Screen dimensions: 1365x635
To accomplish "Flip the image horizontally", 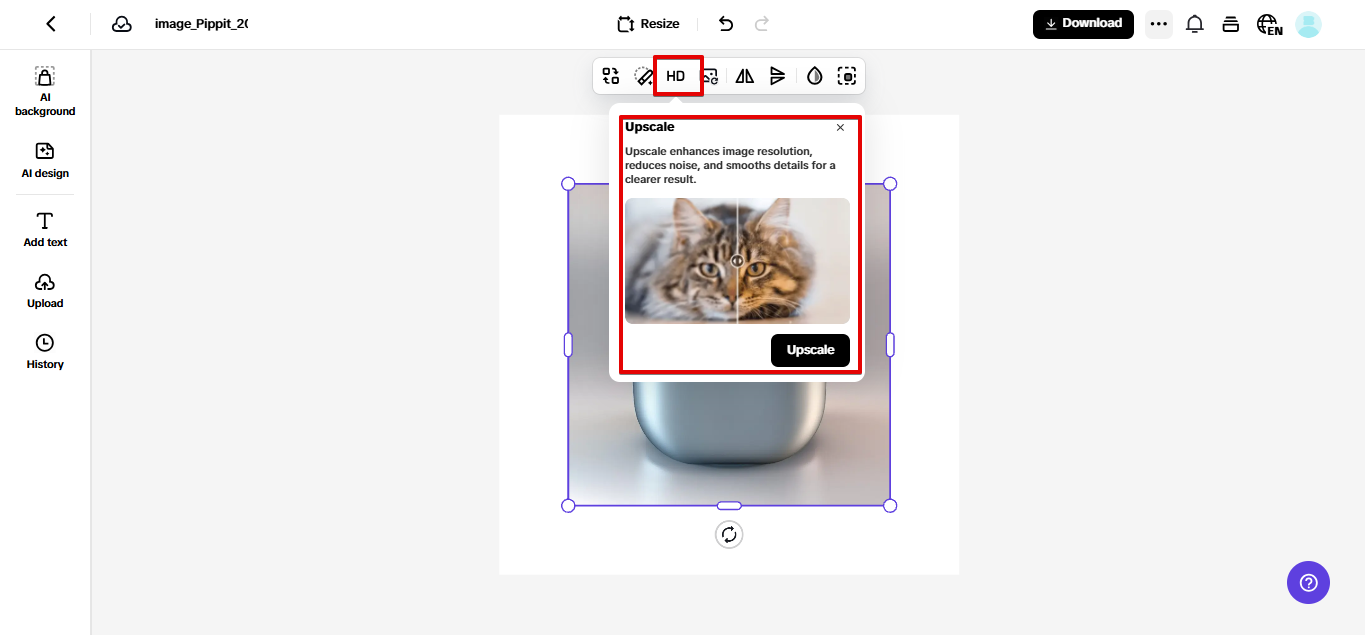I will pos(744,75).
